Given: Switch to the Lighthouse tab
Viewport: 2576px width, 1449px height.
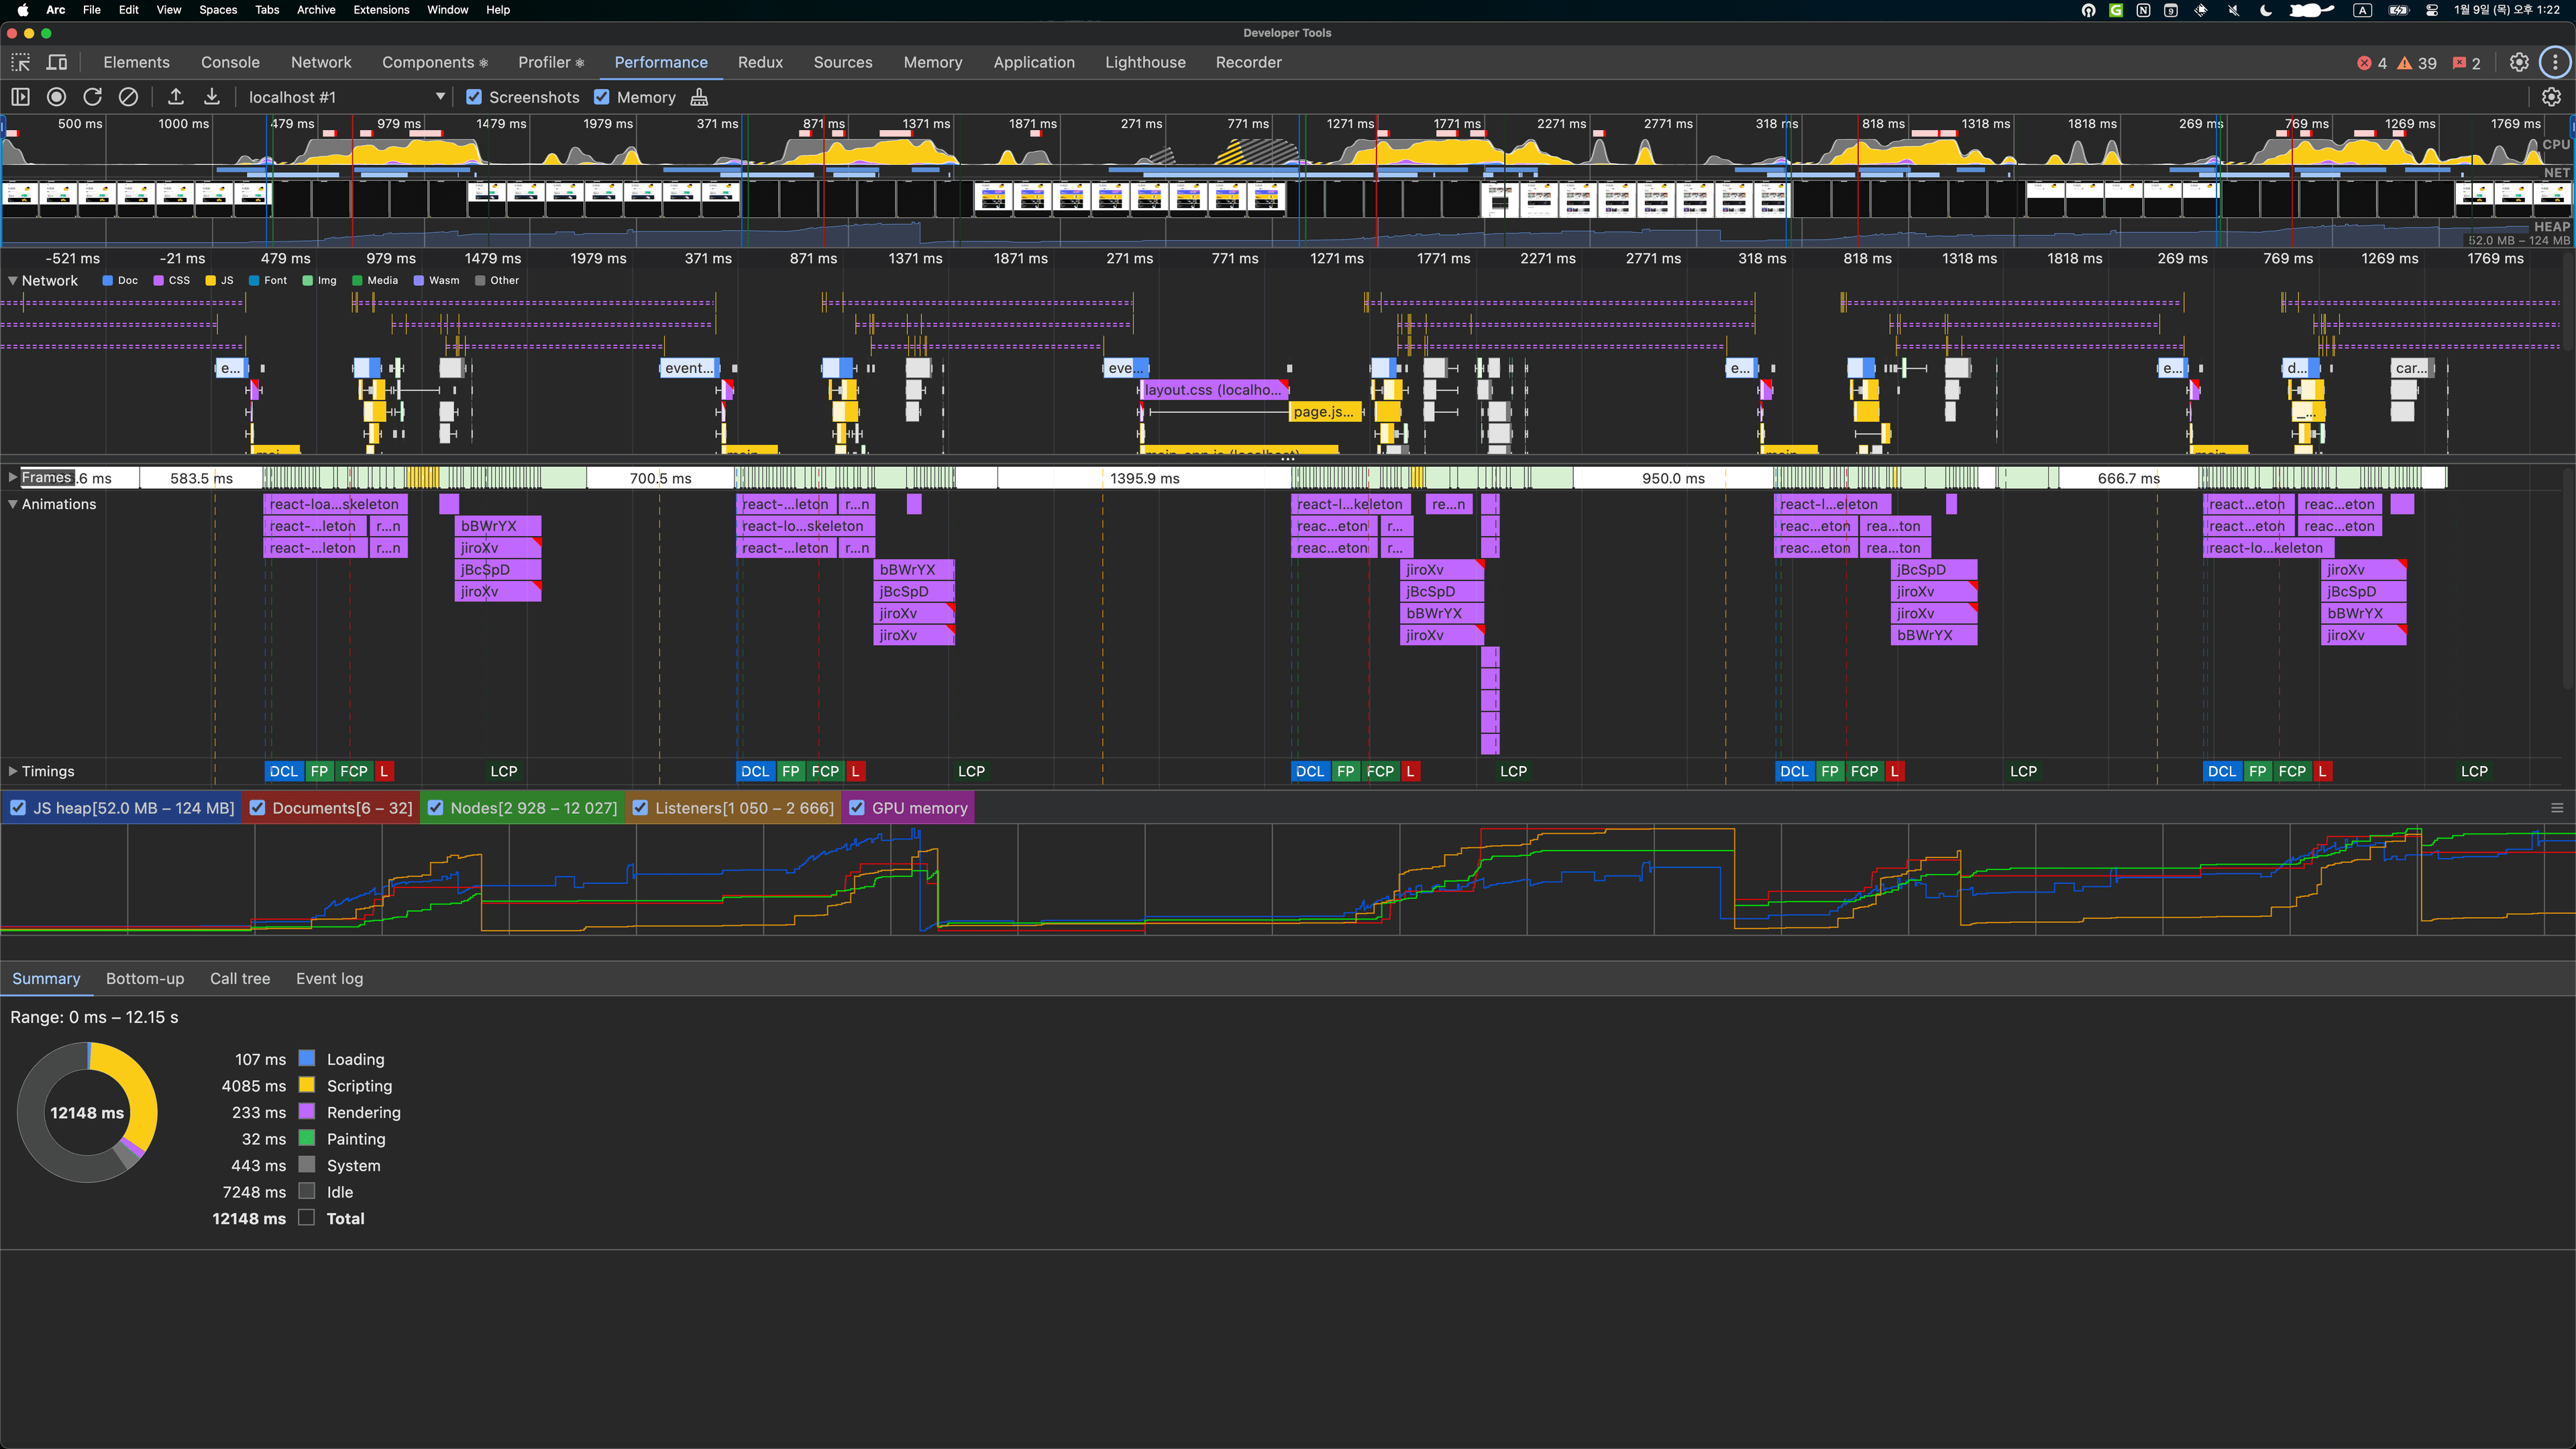Looking at the screenshot, I should (1145, 62).
